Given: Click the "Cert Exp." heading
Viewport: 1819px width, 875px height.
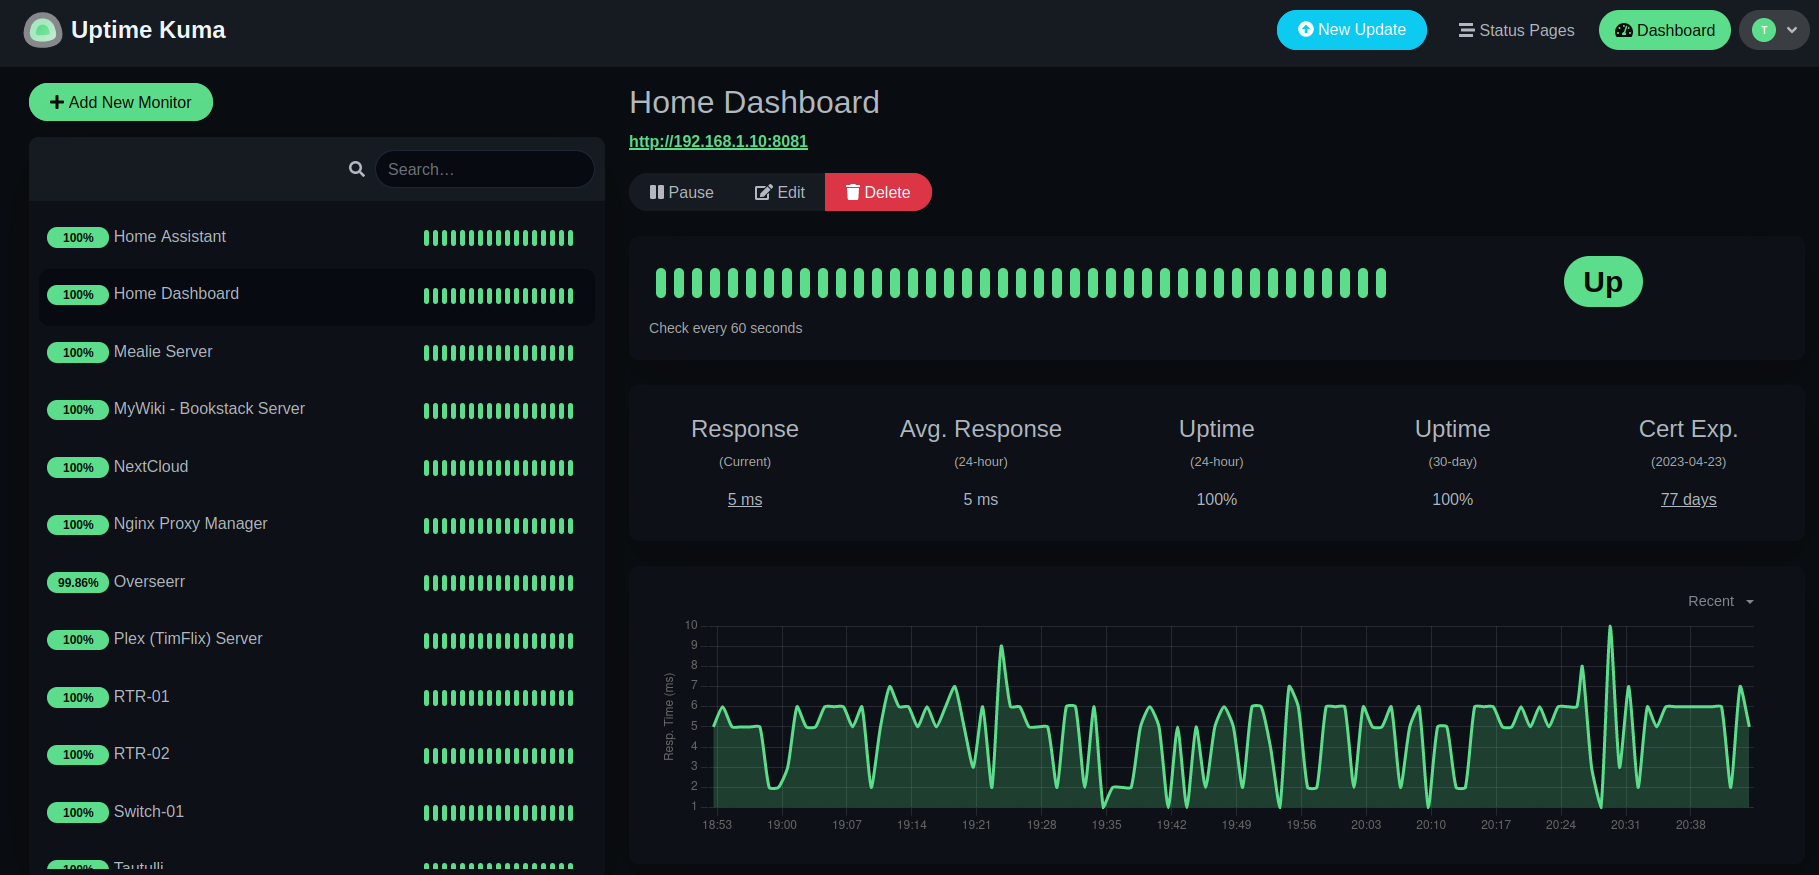Looking at the screenshot, I should (x=1688, y=429).
